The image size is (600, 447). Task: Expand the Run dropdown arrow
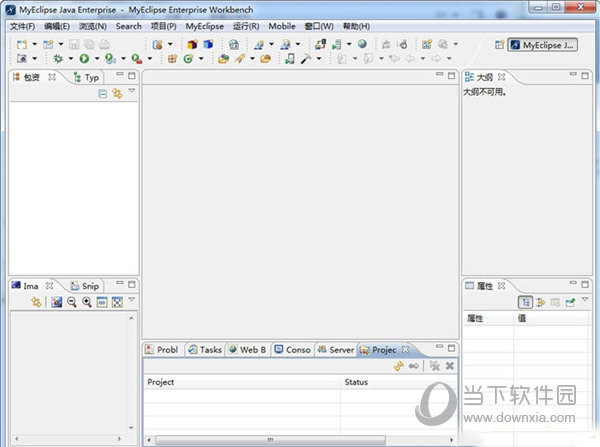(x=97, y=59)
